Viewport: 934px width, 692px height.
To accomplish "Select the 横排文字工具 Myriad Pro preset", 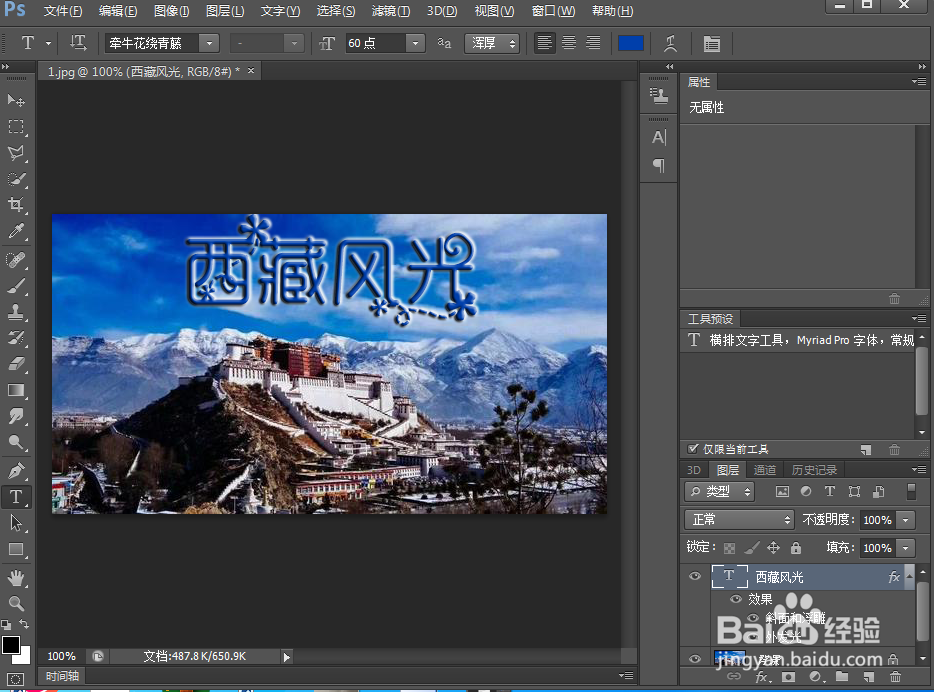I will click(x=800, y=340).
